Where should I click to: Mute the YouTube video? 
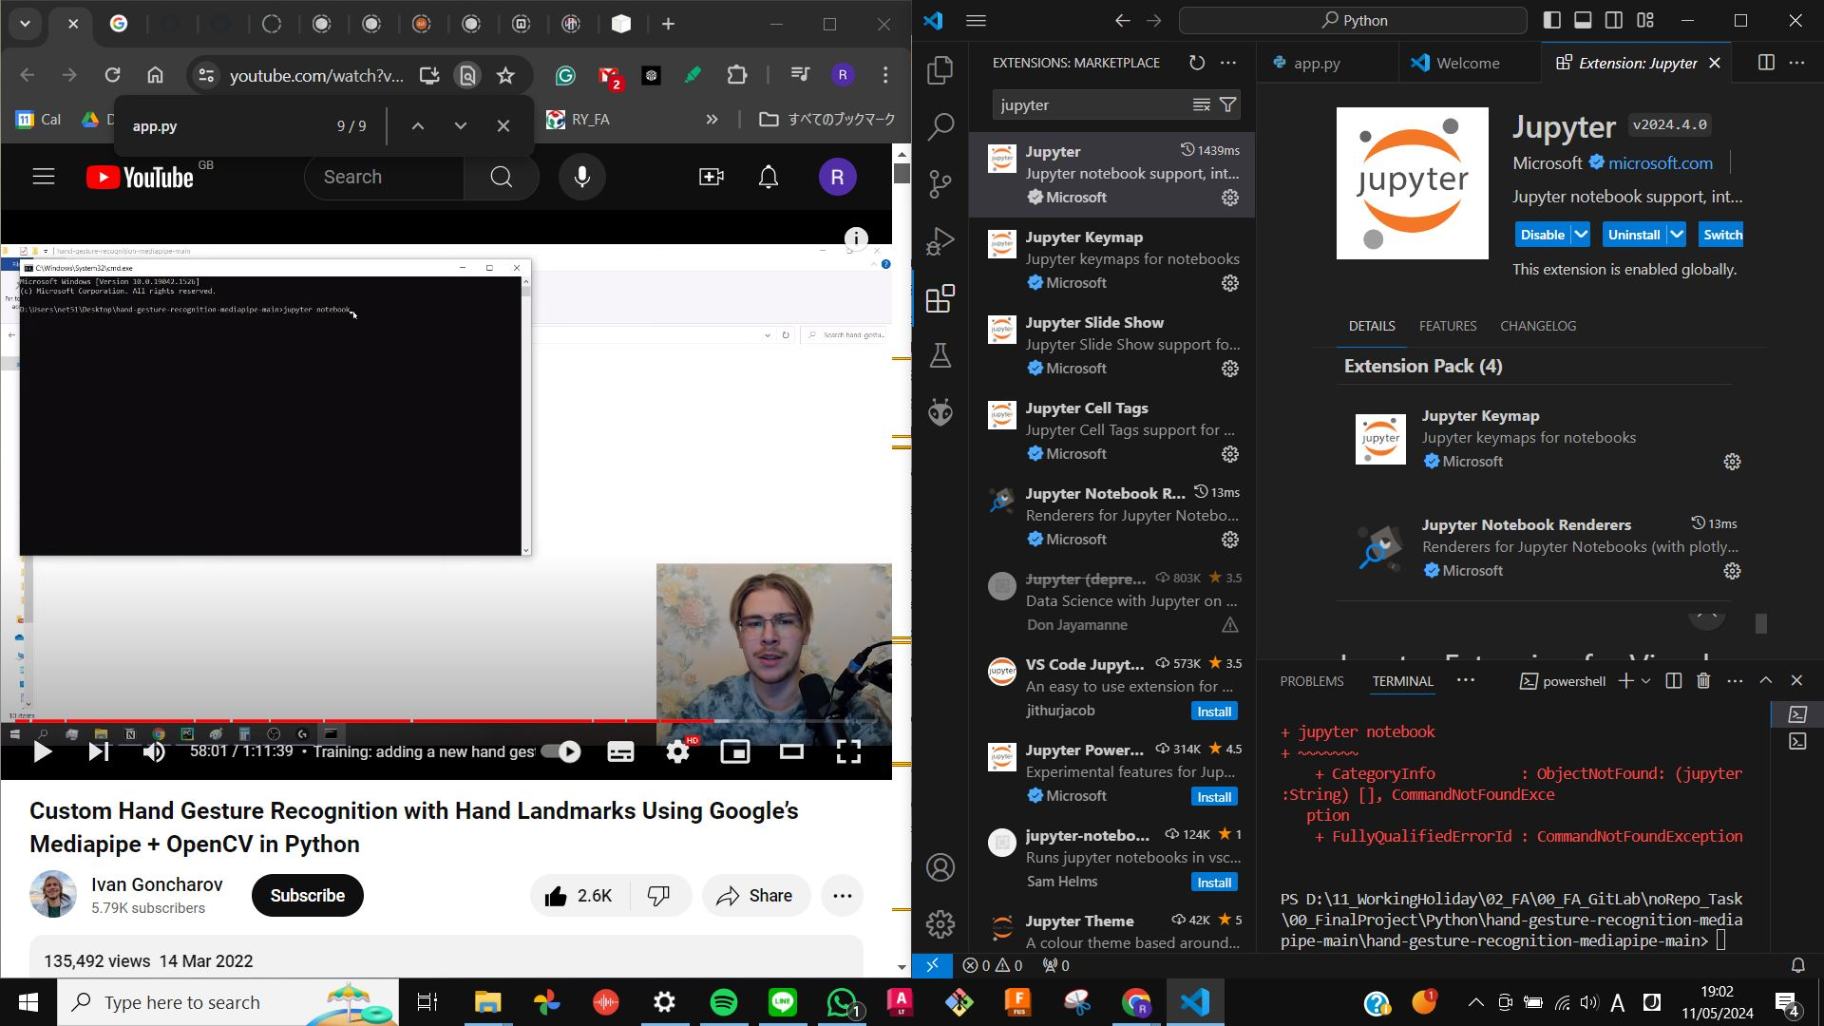click(x=154, y=751)
